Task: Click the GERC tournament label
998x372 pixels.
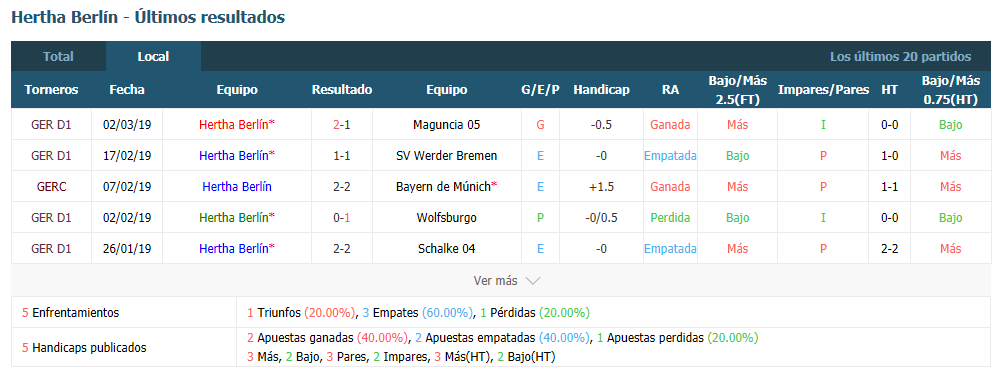Action: point(52,187)
